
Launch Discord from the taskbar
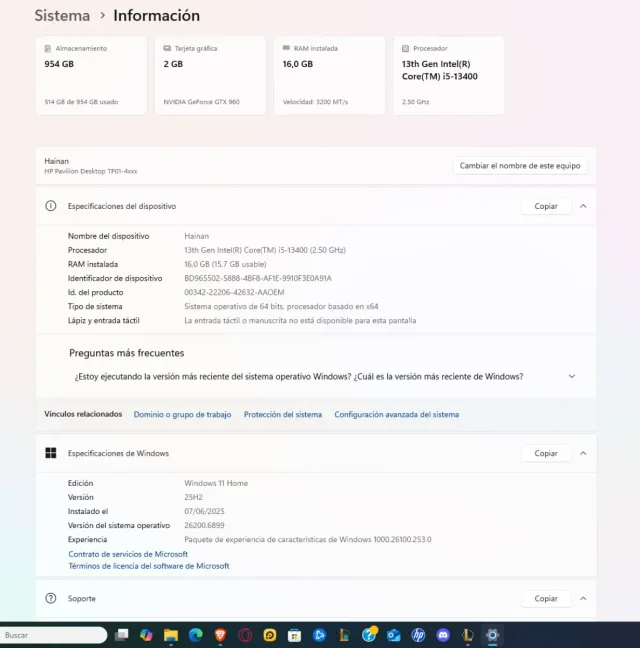[x=443, y=635]
